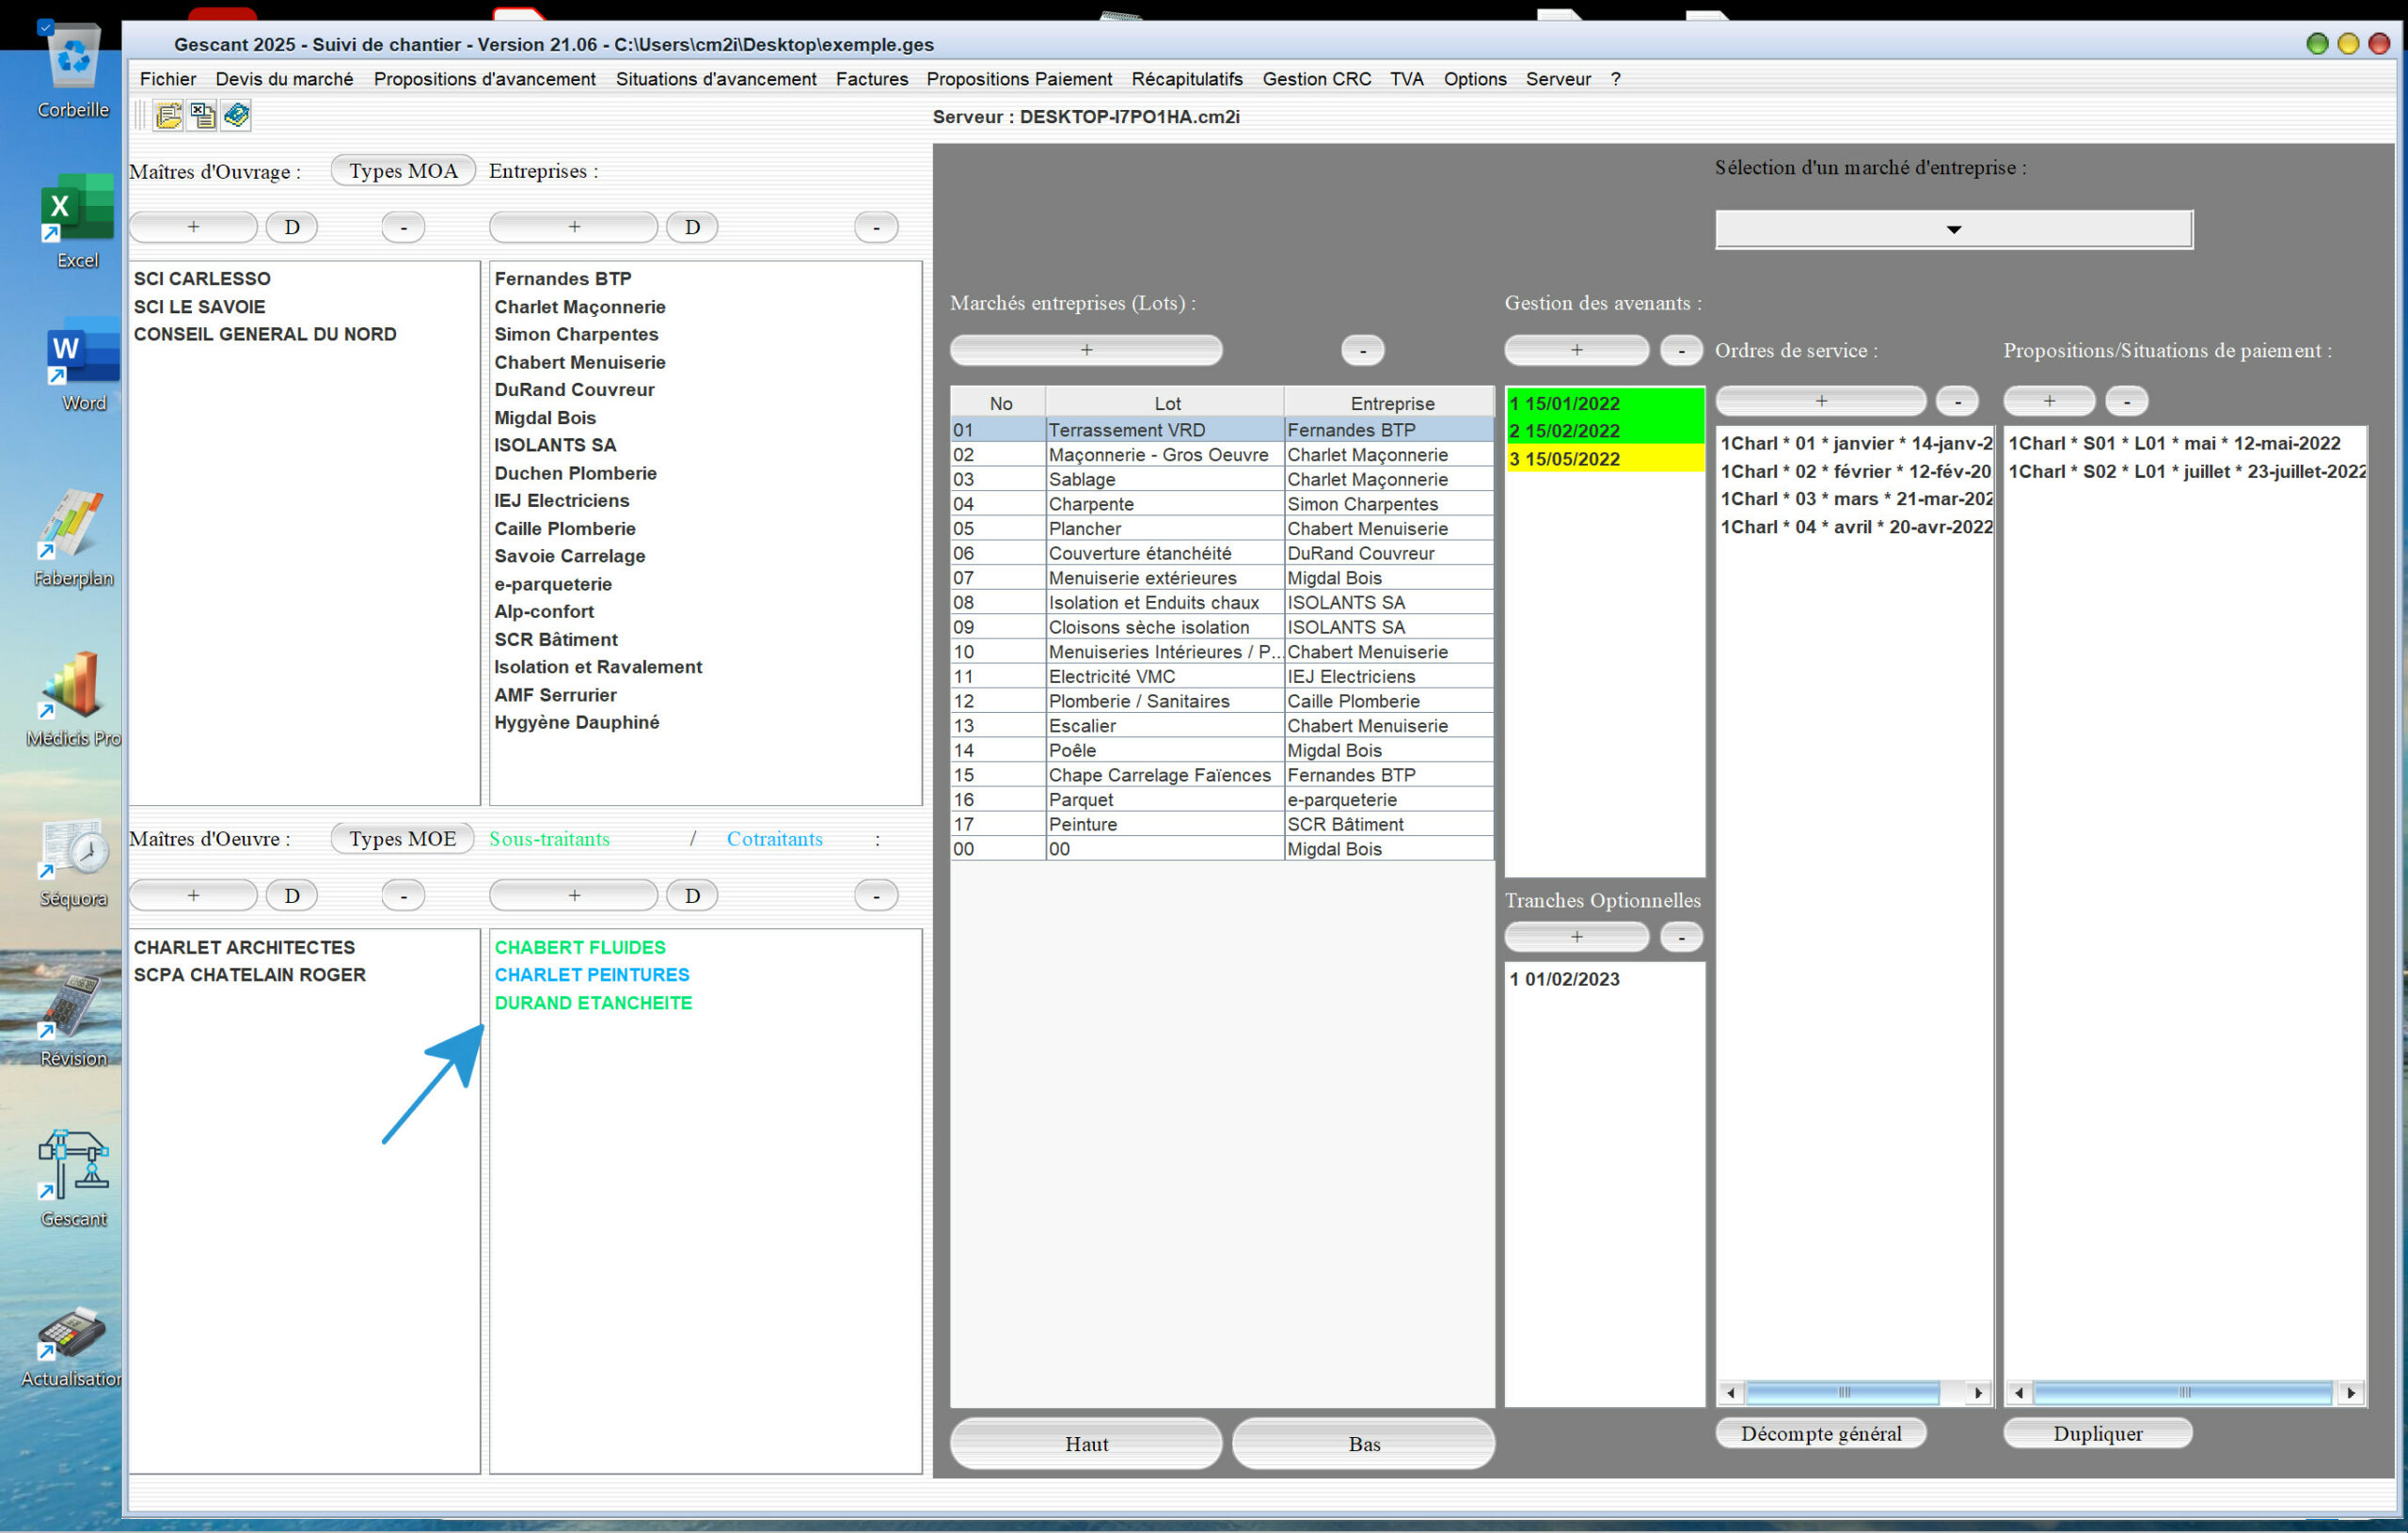Select avenant 1 15/01/2022 green entry
The width and height of the screenshot is (2408, 1533).
point(1604,403)
